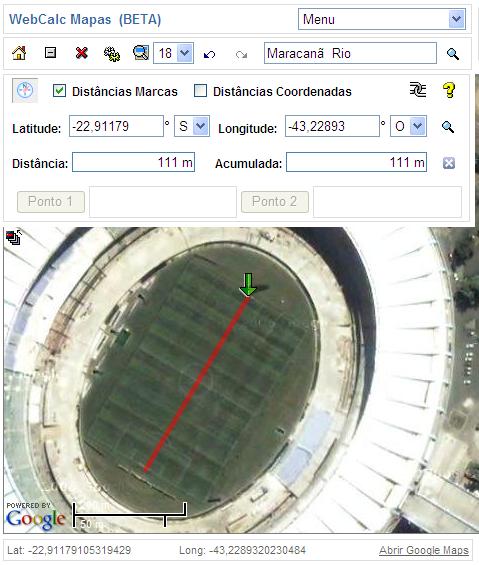Click the red measurement line on map
The width and height of the screenshot is (479, 565).
pyautogui.click(x=196, y=384)
